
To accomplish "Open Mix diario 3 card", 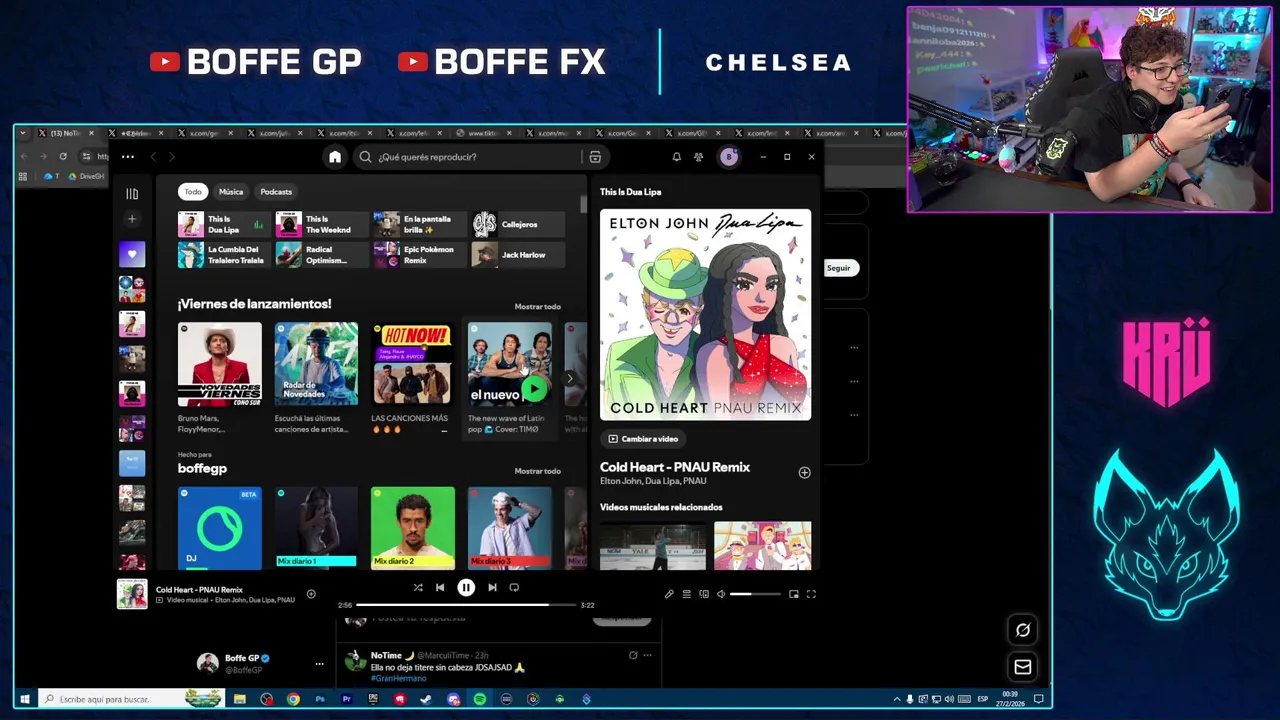I will pos(510,528).
